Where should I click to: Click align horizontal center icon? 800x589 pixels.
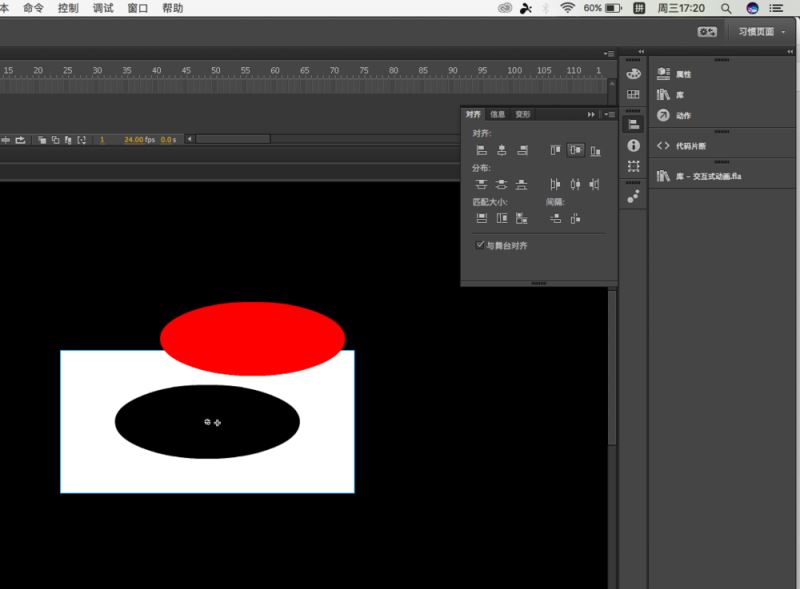click(502, 150)
